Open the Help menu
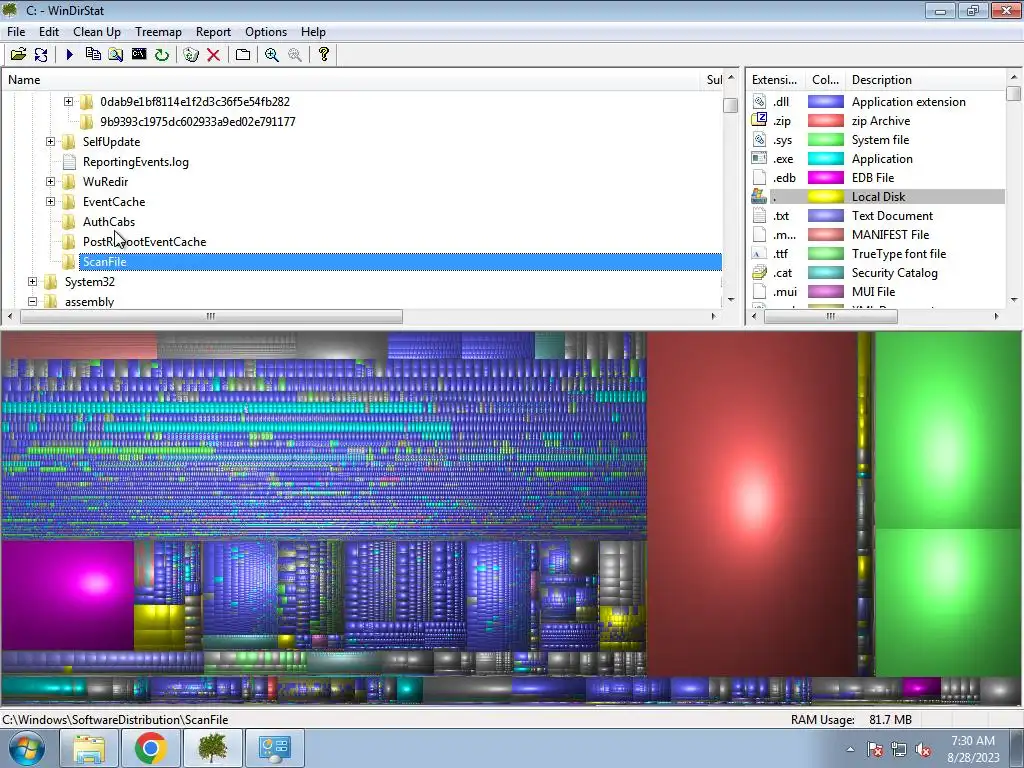 [x=313, y=31]
